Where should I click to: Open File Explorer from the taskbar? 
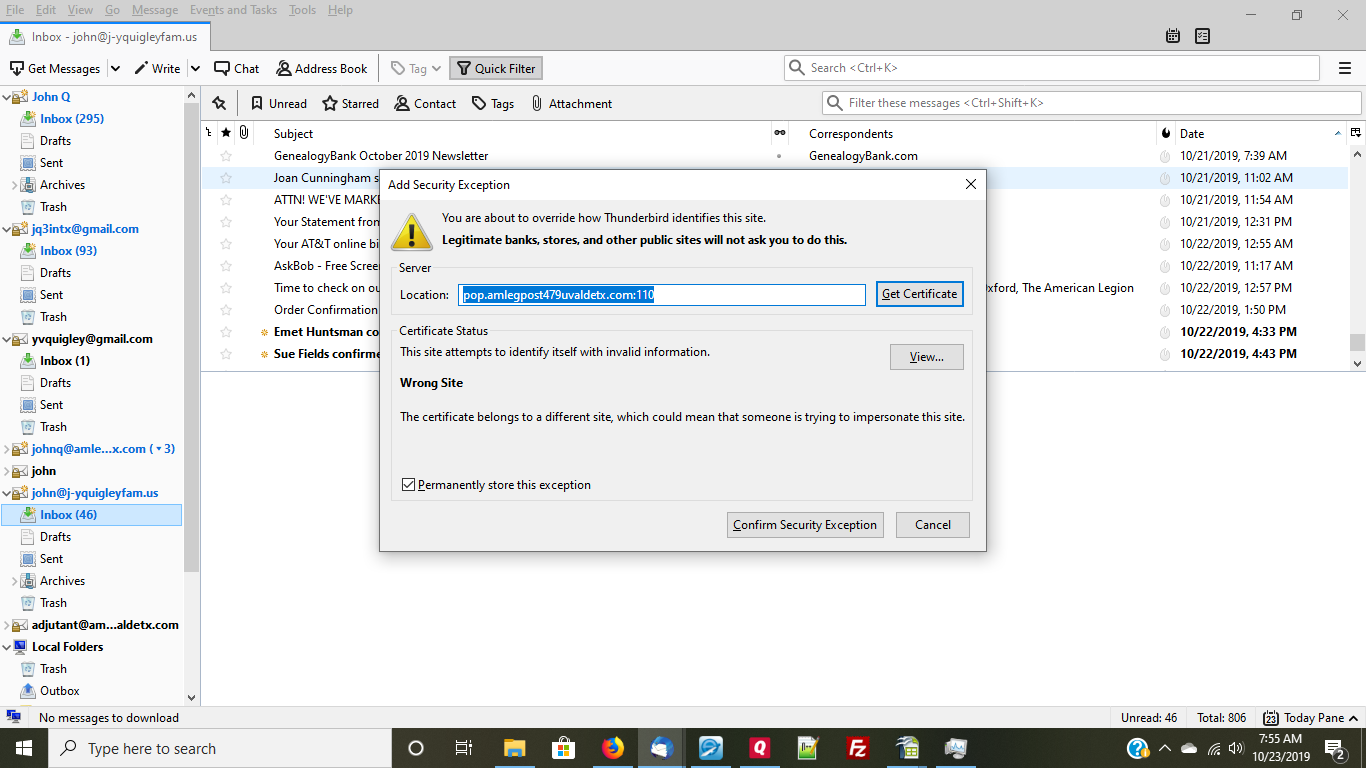515,748
